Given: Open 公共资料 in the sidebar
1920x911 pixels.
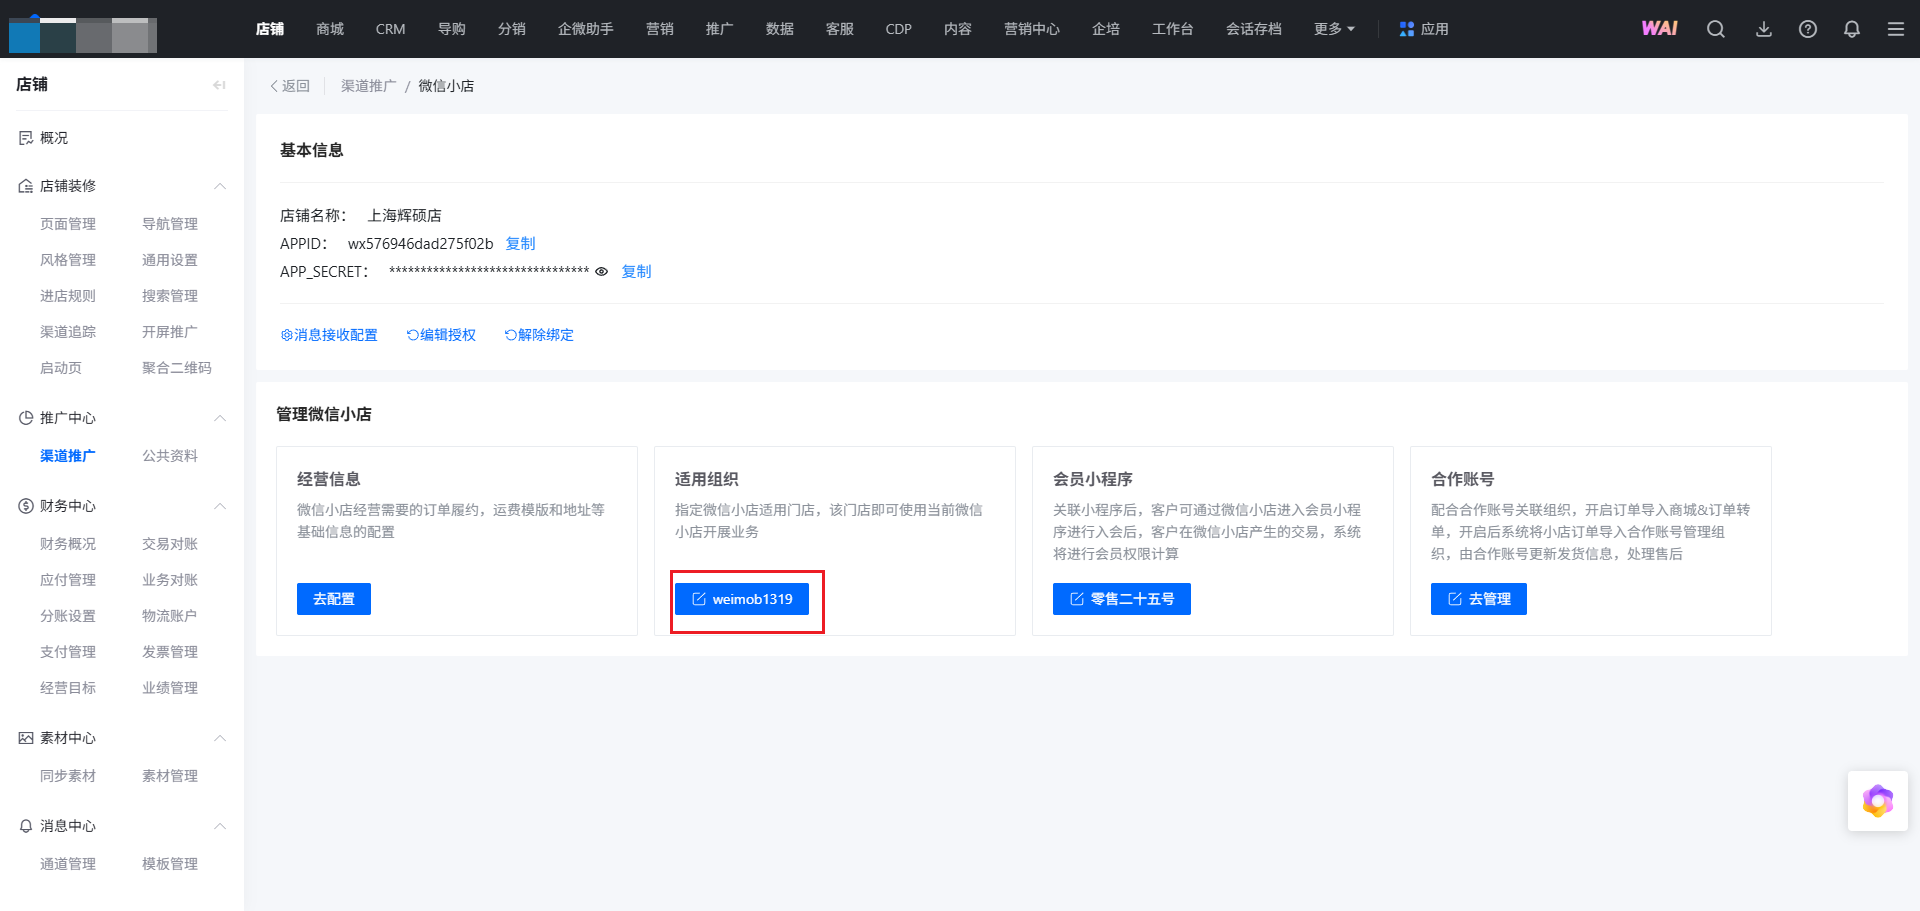Looking at the screenshot, I should (170, 456).
